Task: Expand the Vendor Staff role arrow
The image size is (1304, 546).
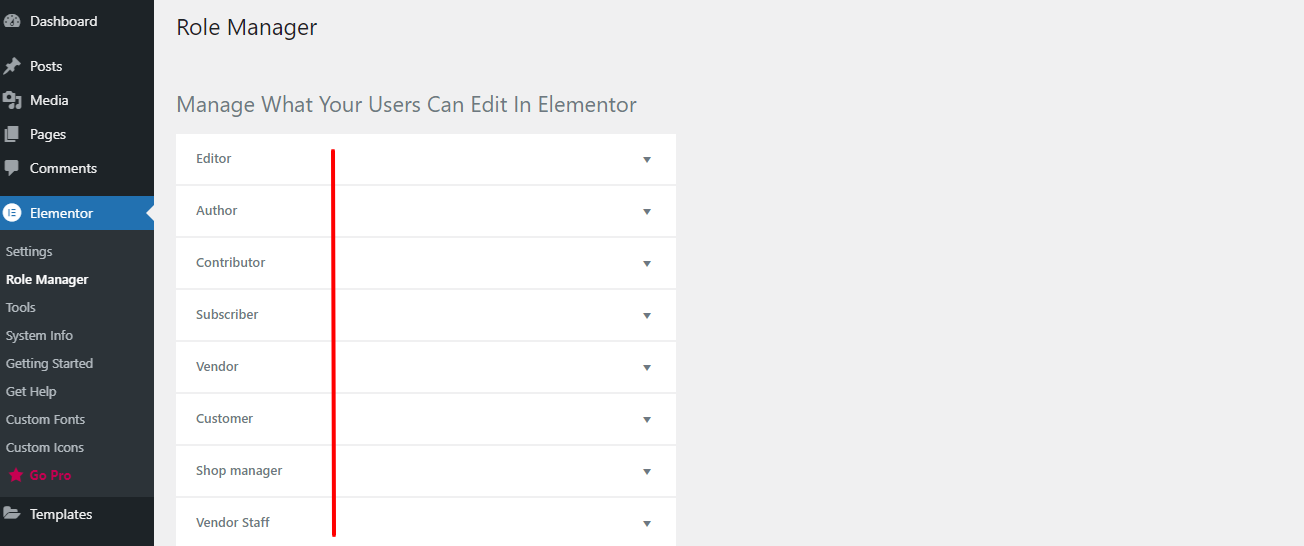Action: tap(647, 524)
